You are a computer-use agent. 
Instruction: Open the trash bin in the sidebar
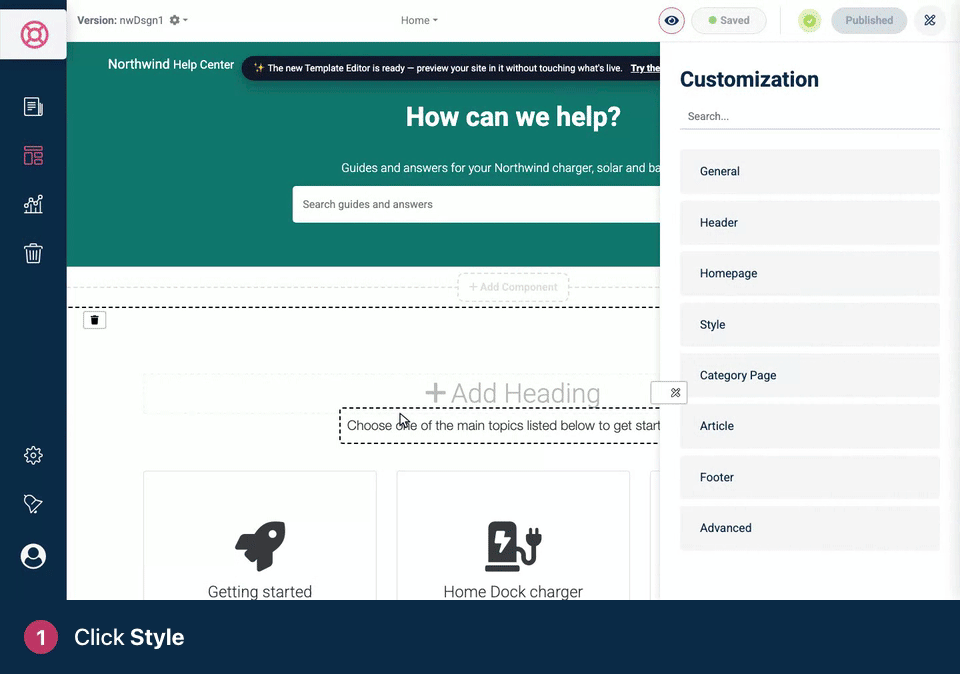coord(33,253)
